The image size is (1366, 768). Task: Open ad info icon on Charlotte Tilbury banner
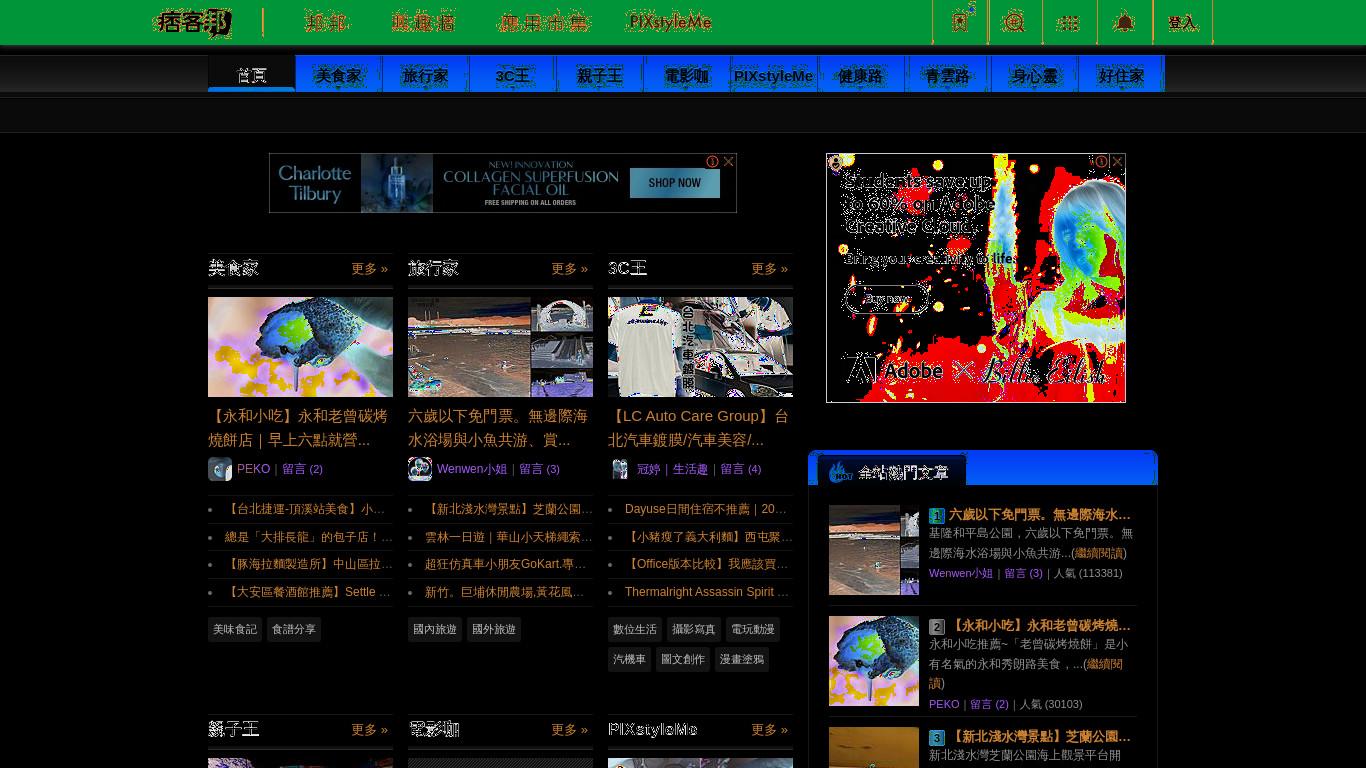point(713,161)
